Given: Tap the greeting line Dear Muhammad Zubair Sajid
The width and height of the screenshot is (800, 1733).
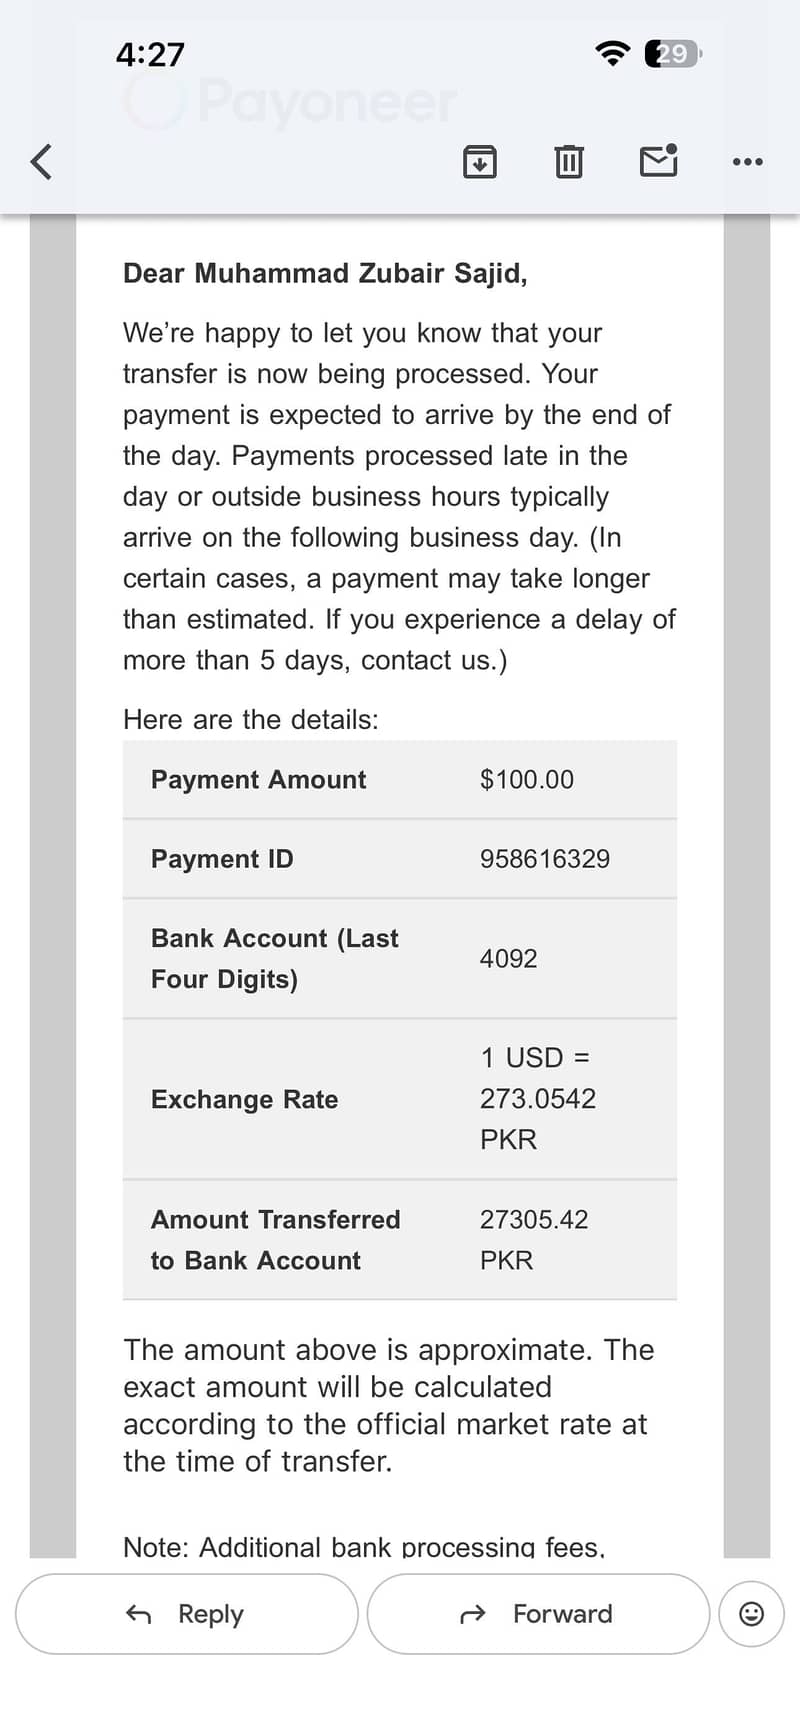Looking at the screenshot, I should point(325,274).
